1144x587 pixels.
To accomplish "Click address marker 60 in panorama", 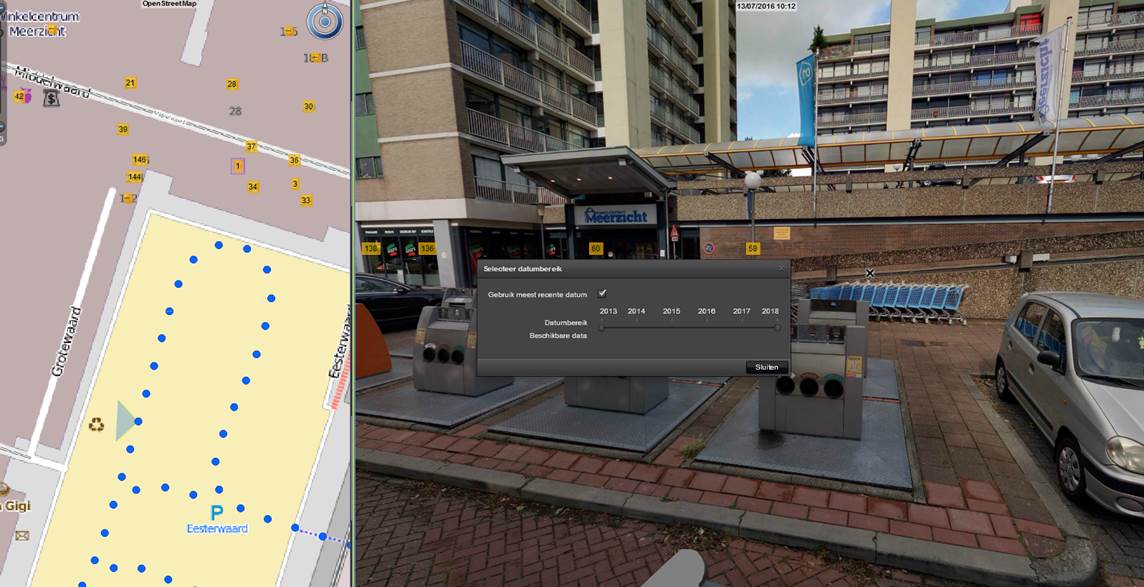I will coord(595,249).
